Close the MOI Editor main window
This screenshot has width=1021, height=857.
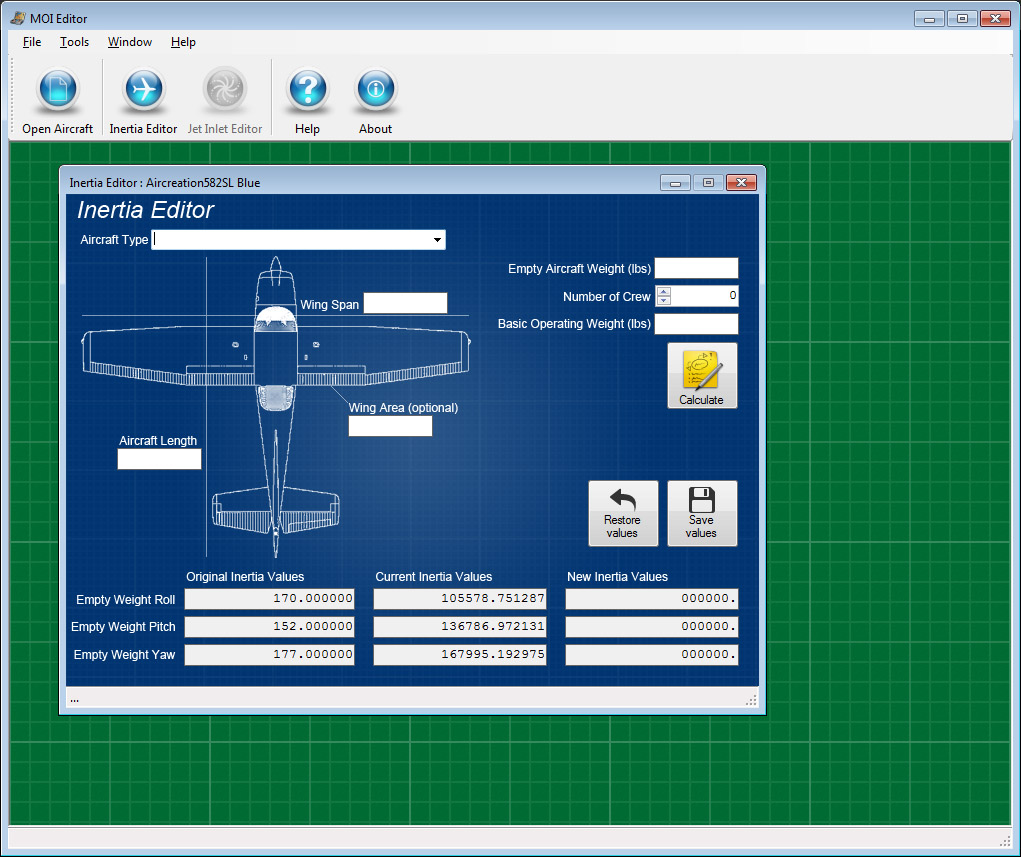995,19
